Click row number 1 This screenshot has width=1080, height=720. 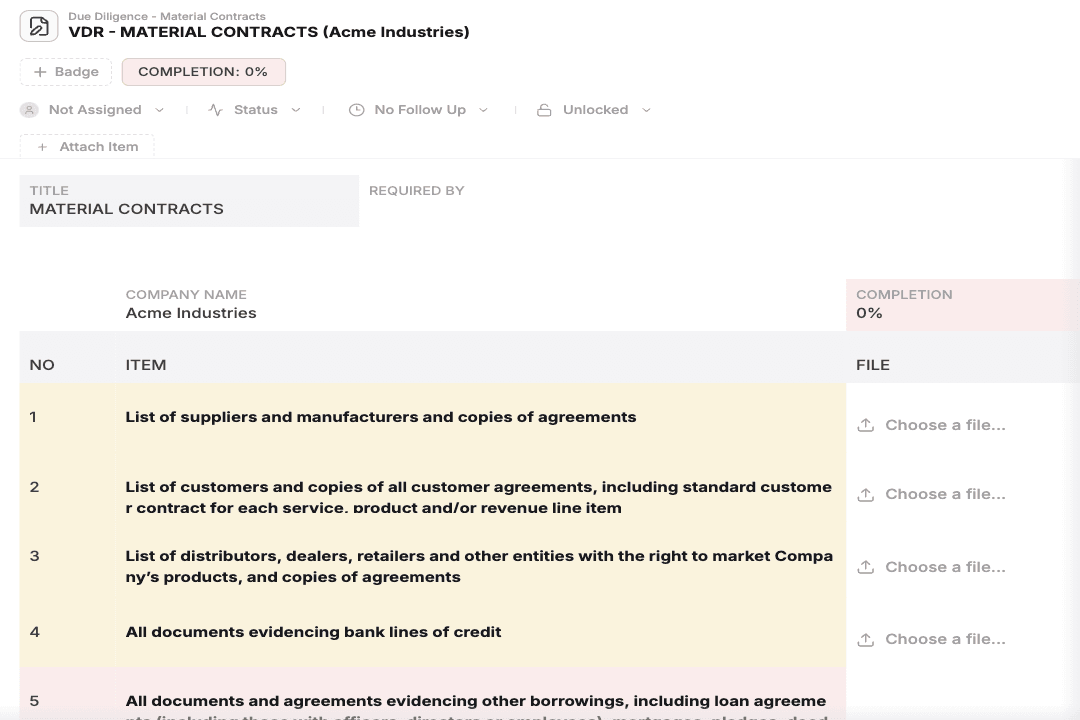point(33,417)
